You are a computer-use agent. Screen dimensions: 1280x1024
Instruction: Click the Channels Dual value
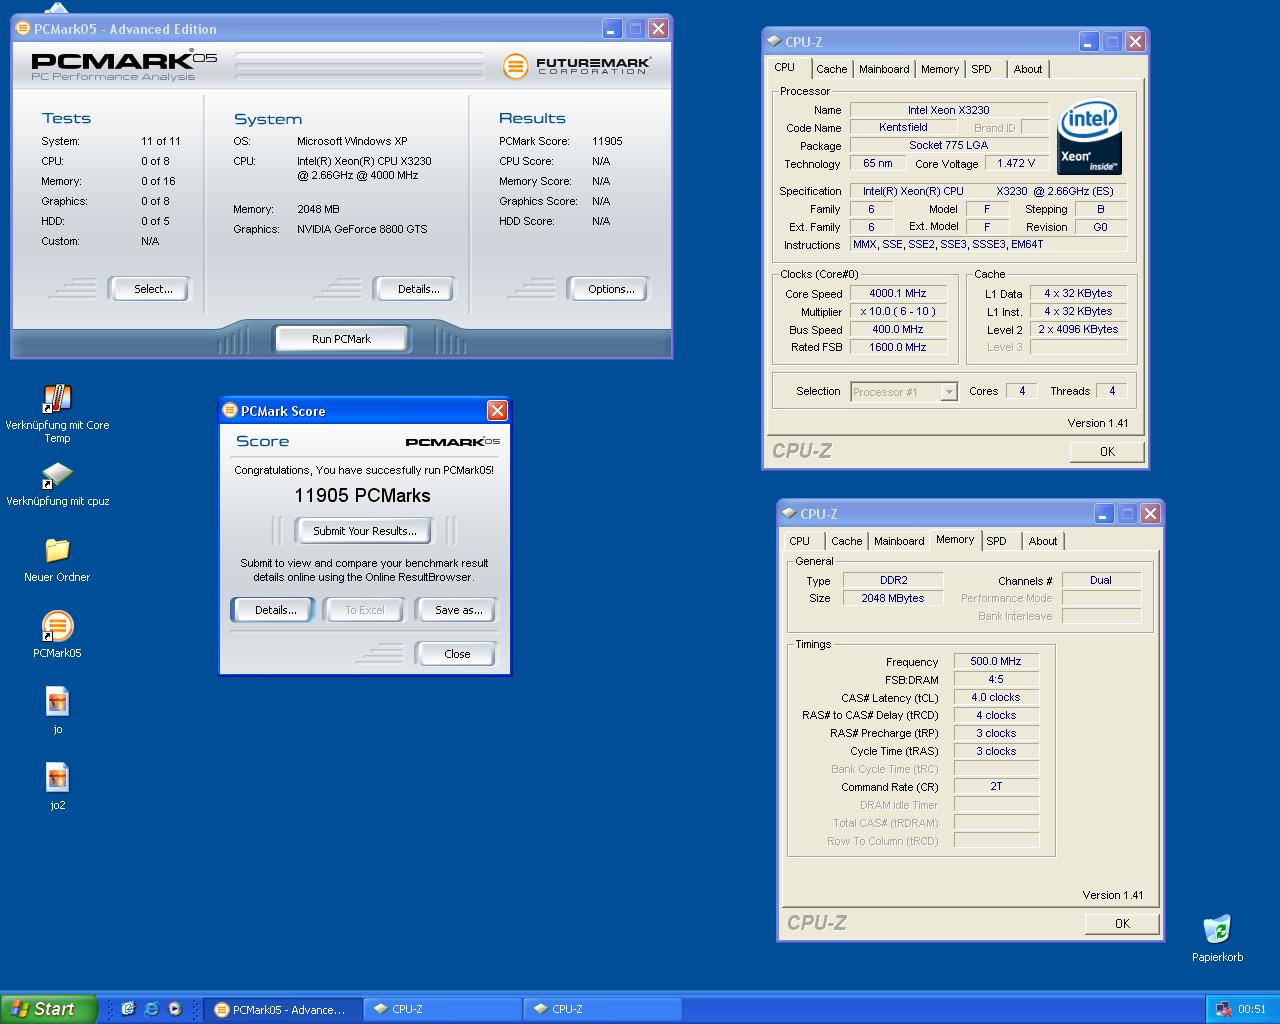(1101, 580)
